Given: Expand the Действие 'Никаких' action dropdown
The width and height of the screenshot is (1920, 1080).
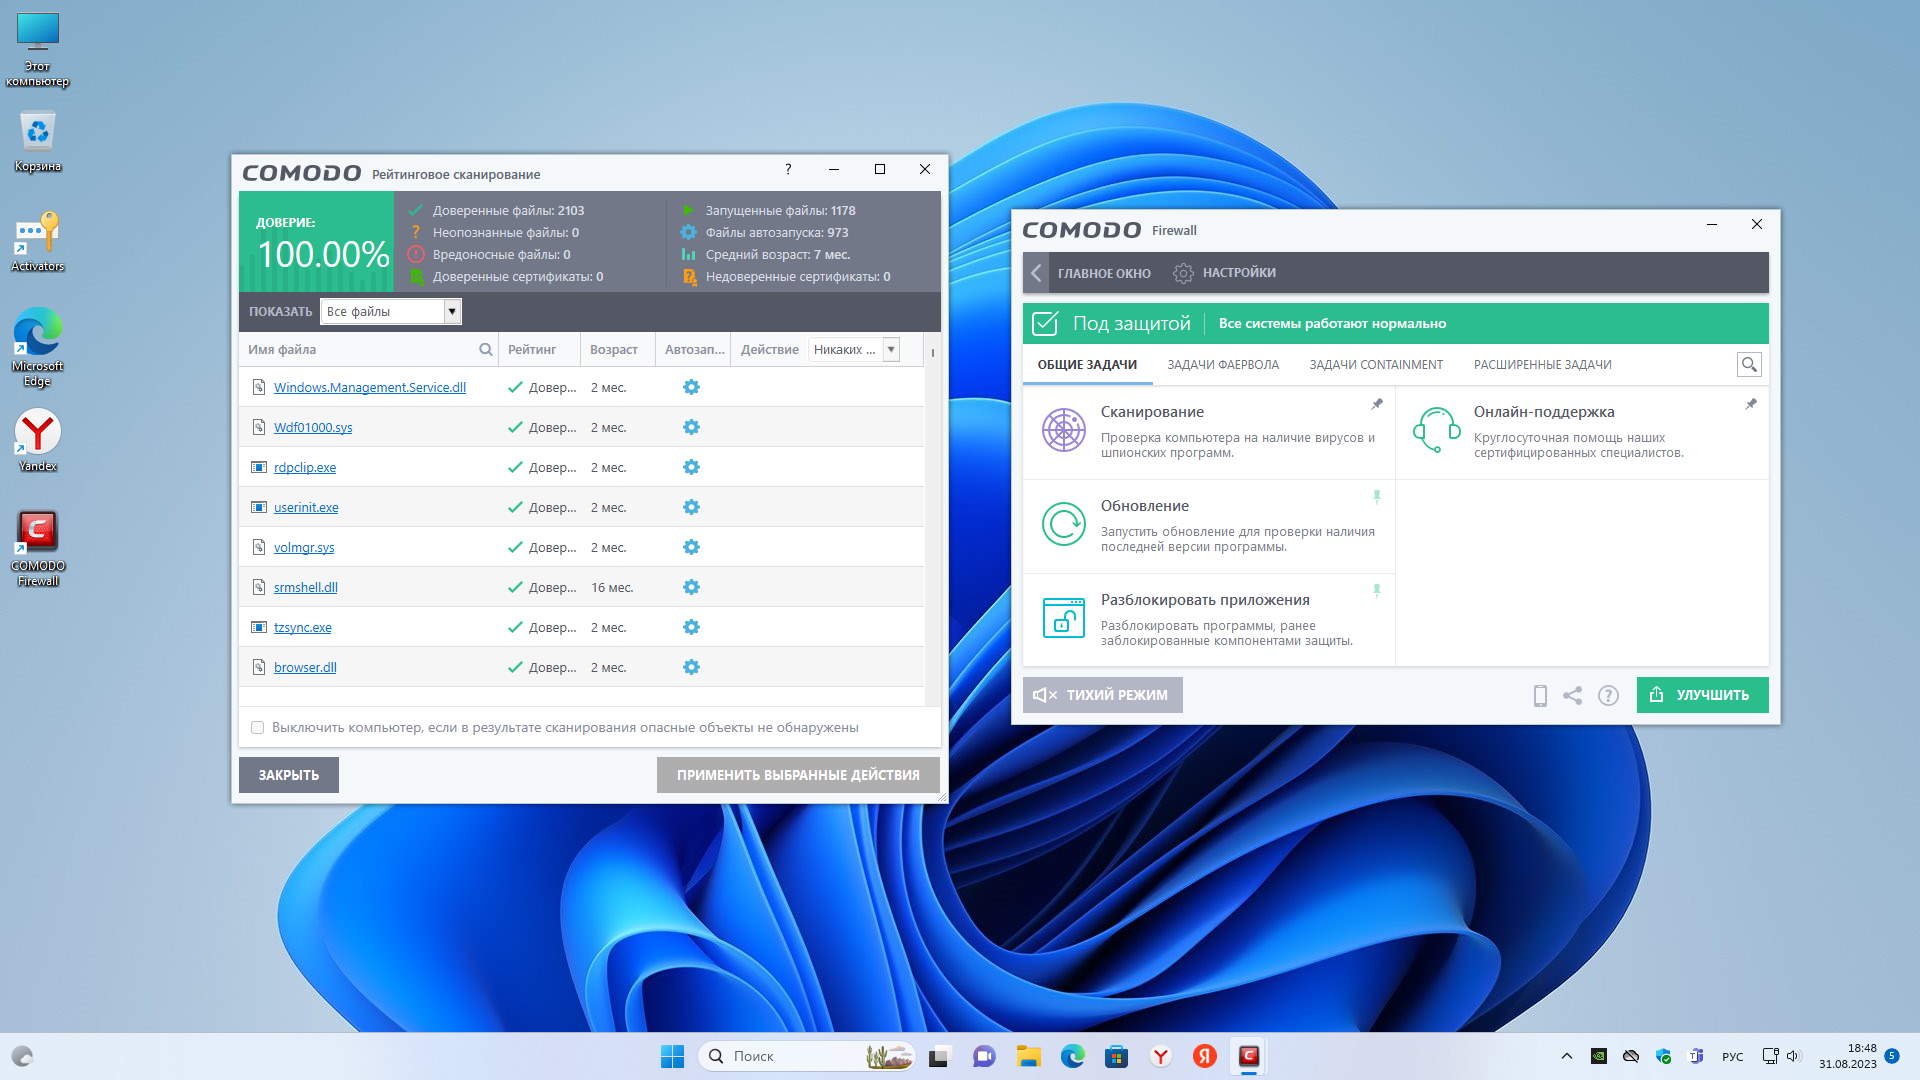Looking at the screenshot, I should pos(891,349).
